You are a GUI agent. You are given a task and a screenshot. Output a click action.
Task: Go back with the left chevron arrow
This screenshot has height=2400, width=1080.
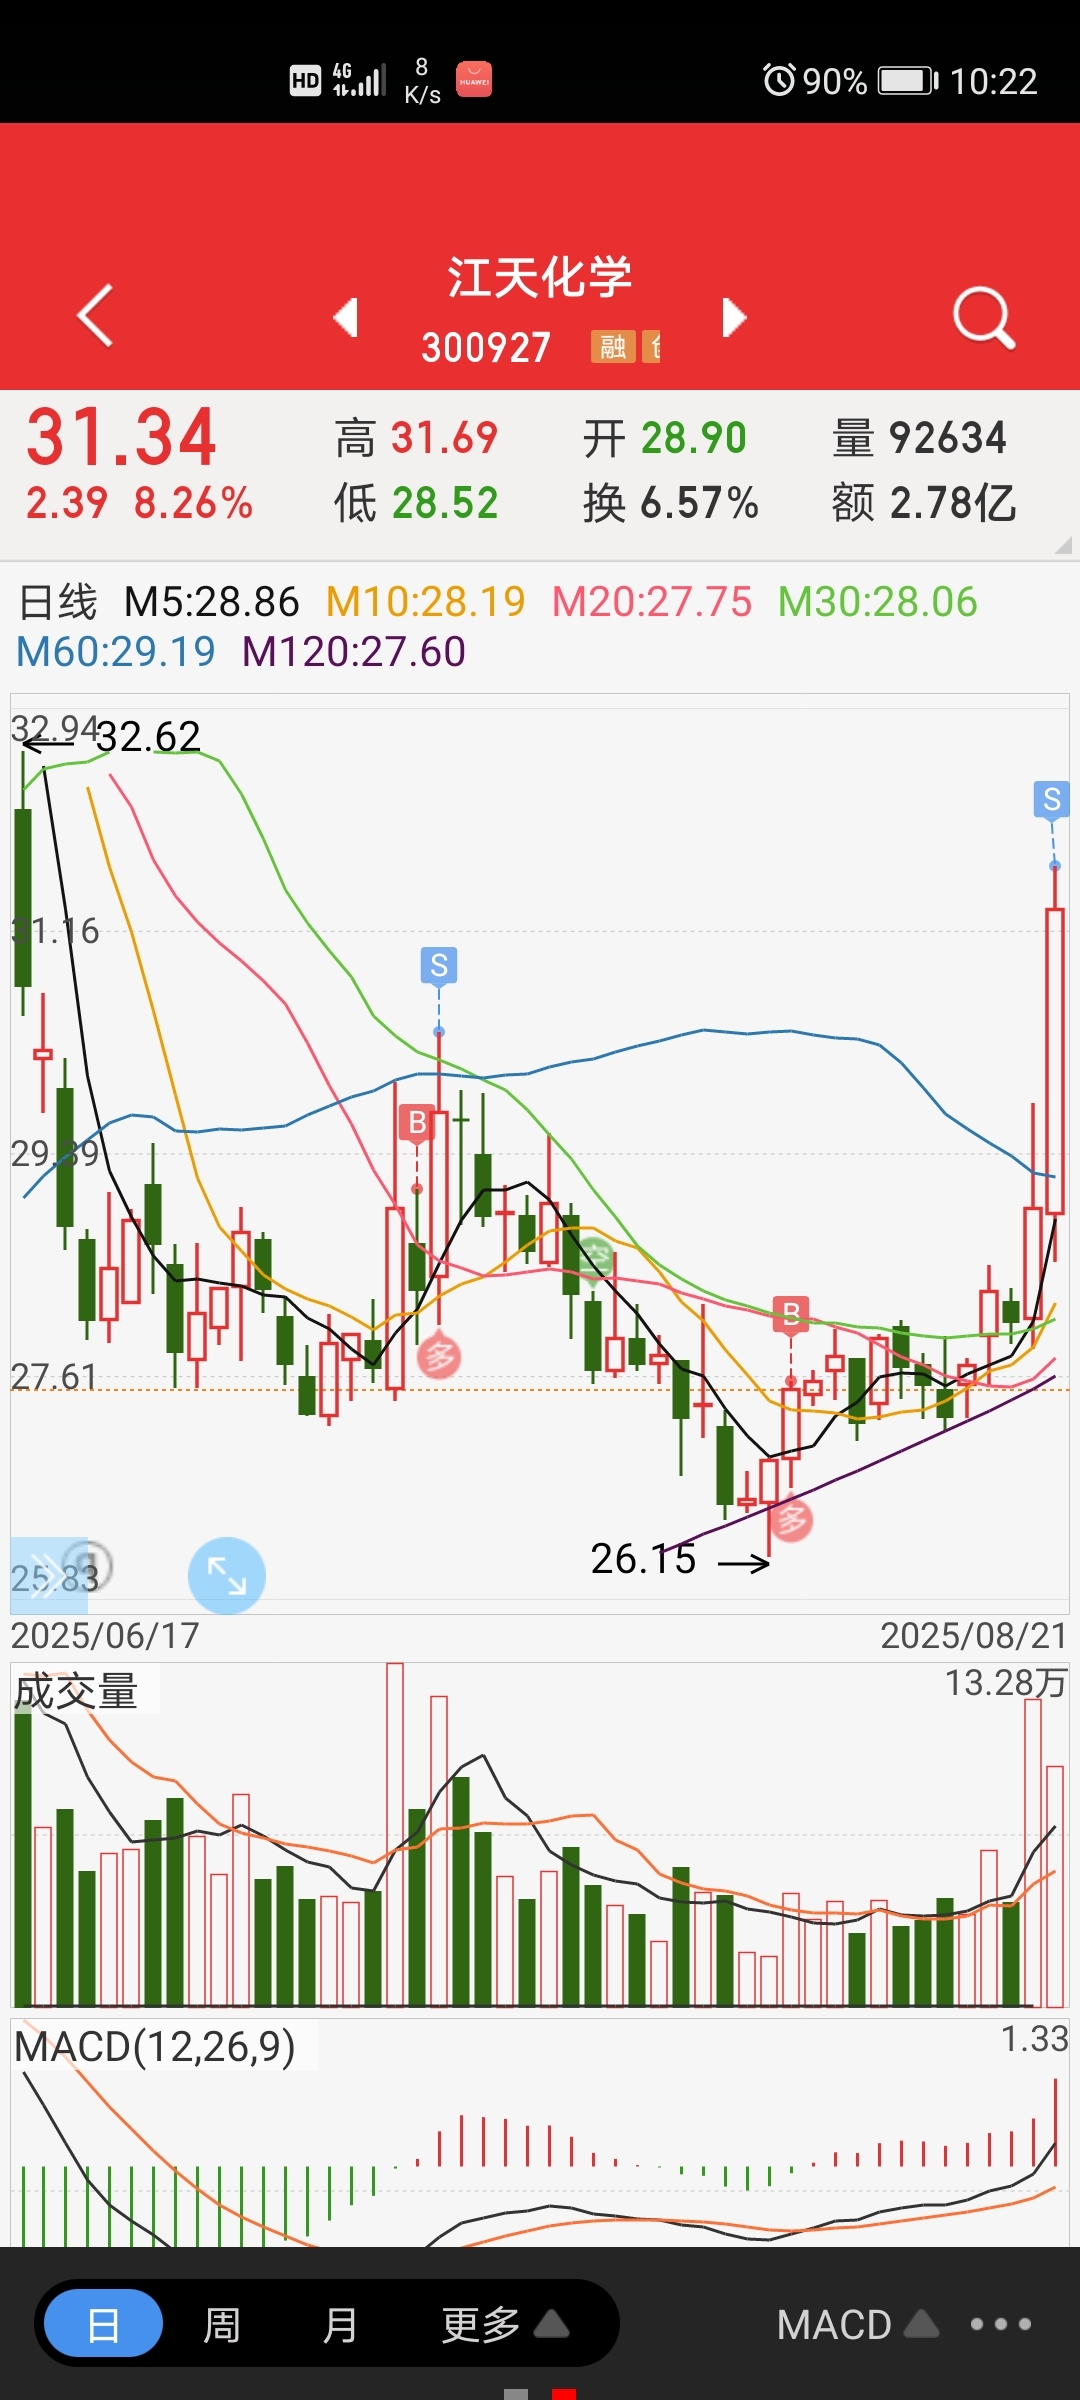pyautogui.click(x=95, y=316)
